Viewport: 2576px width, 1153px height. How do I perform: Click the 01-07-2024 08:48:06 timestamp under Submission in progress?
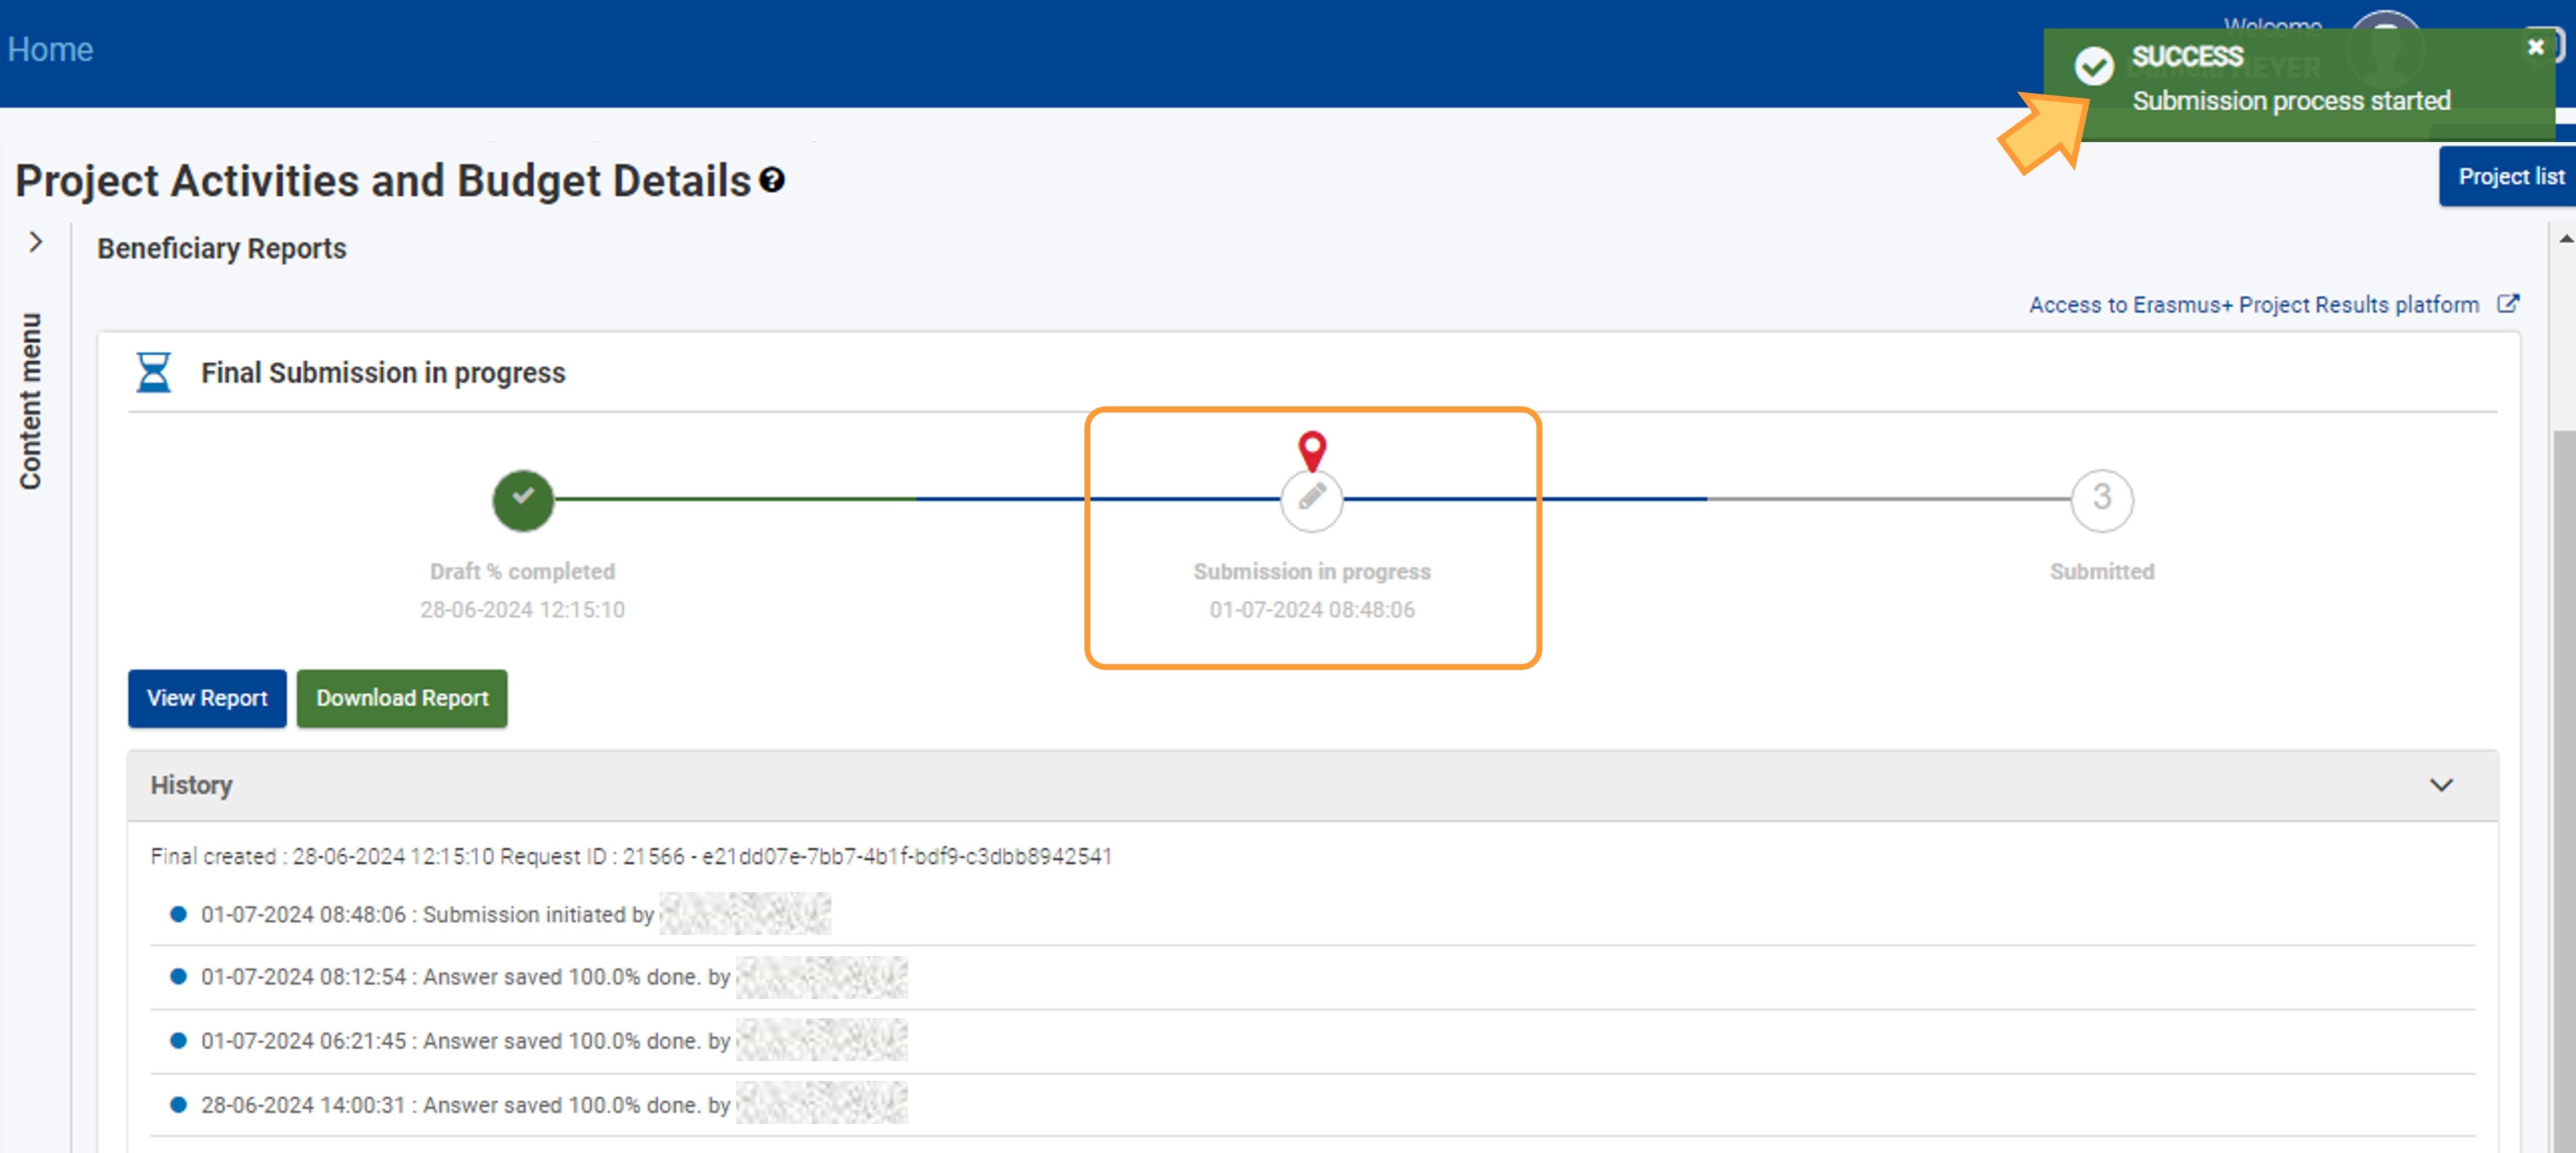tap(1312, 609)
